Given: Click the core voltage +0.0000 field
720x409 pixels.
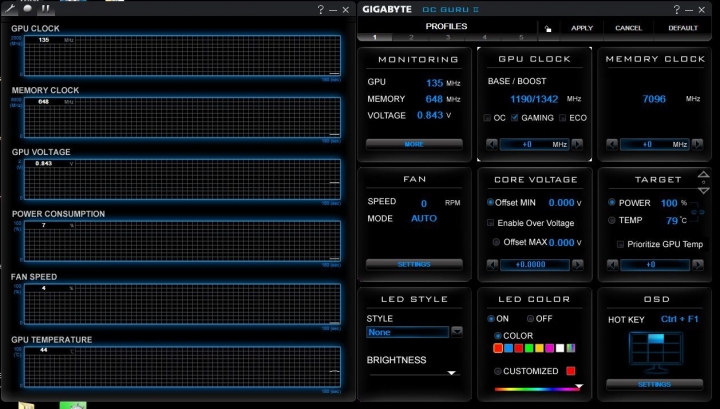Looking at the screenshot, I should click(x=535, y=265).
